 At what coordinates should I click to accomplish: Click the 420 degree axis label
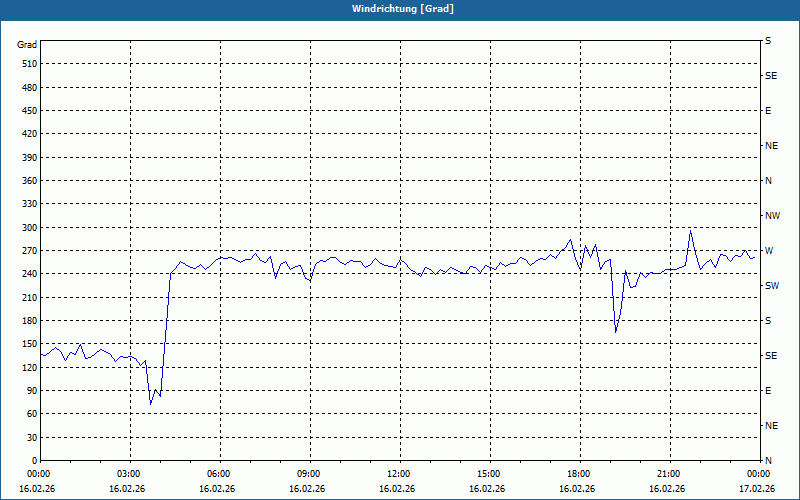30,134
